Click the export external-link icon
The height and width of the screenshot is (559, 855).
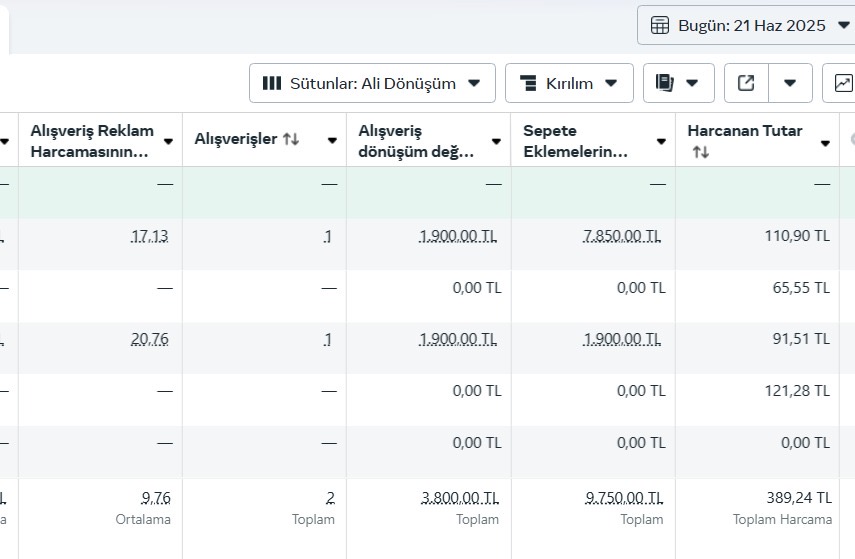[x=746, y=83]
